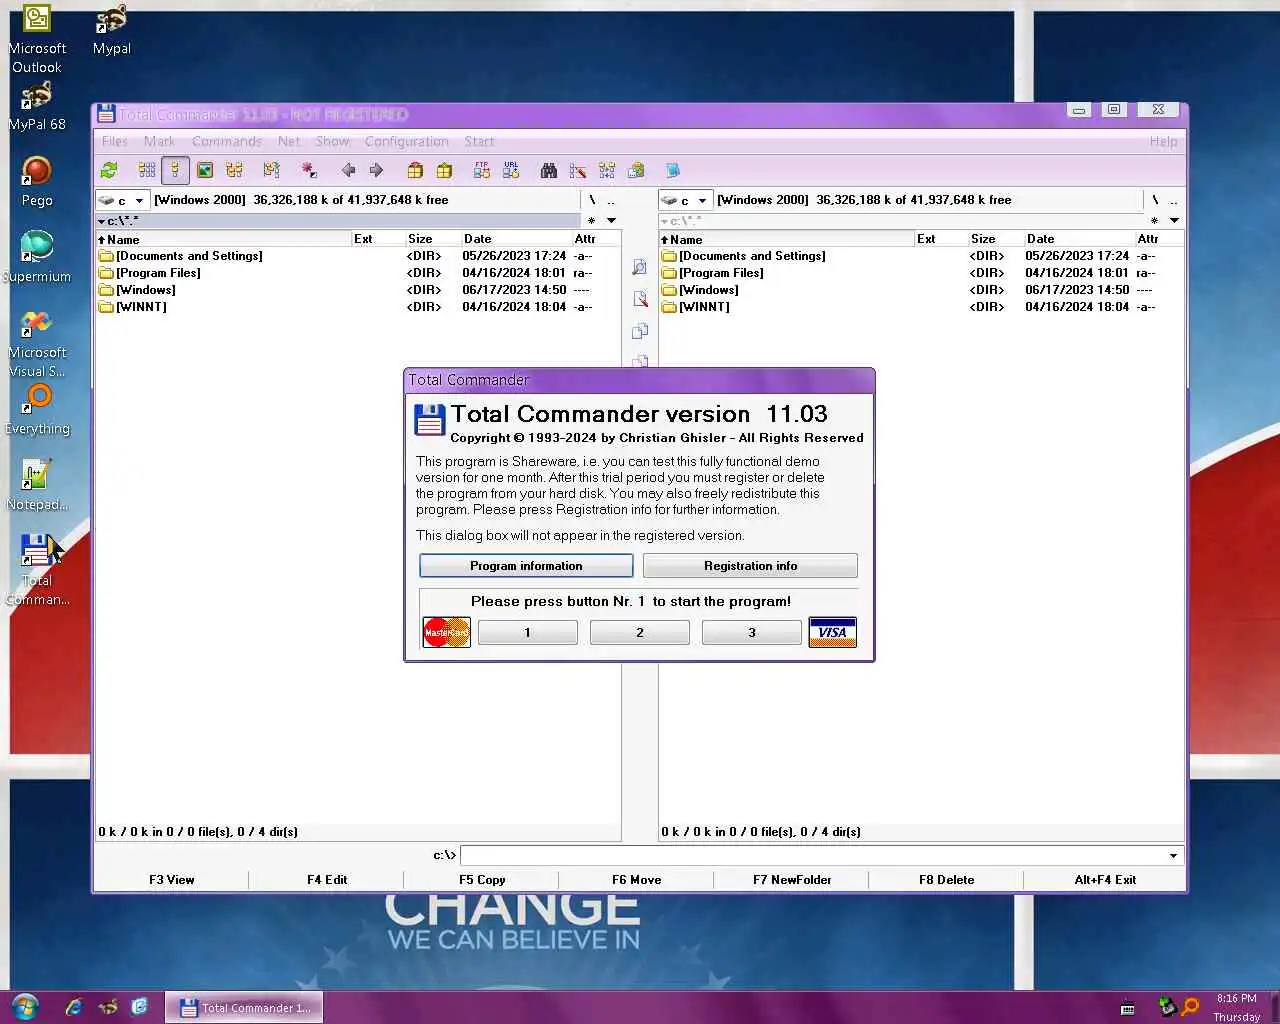This screenshot has width=1280, height=1024.
Task: Click the Reread source refresh icon
Action: click(x=109, y=170)
